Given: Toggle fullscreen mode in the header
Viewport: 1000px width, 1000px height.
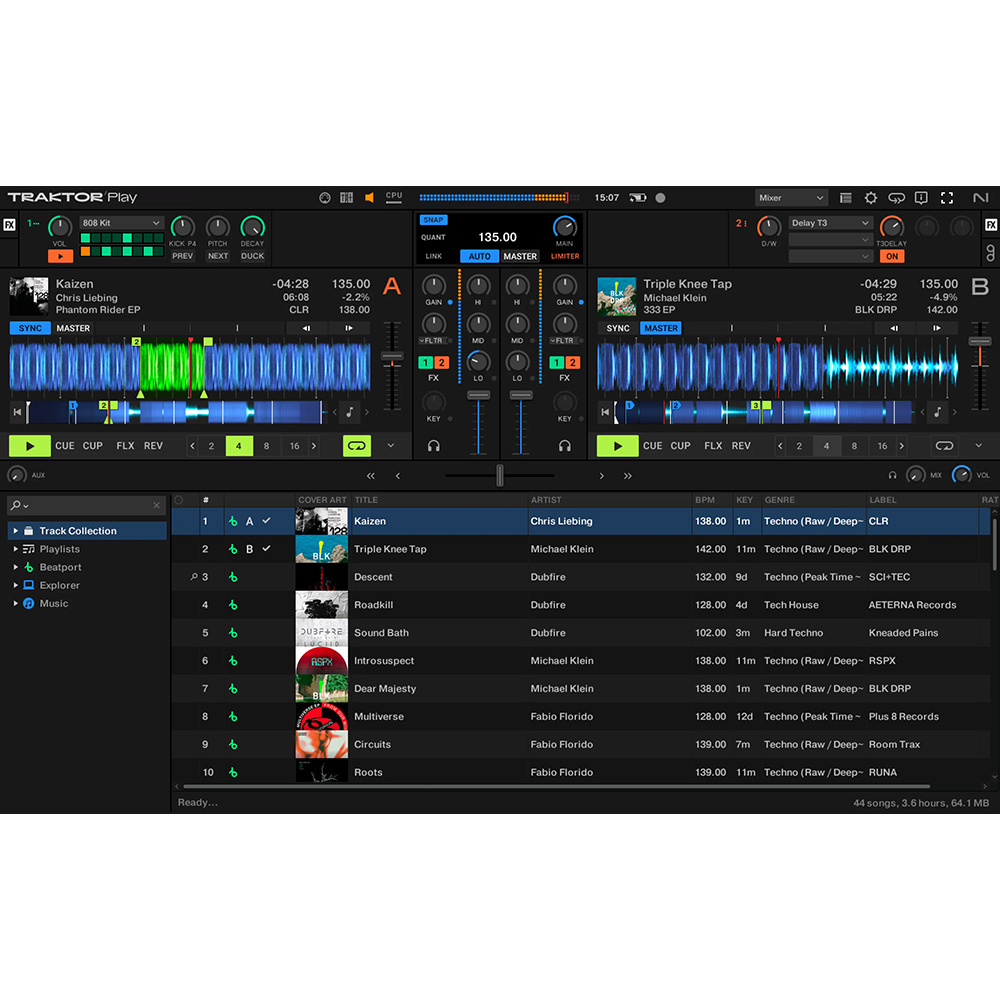Looking at the screenshot, I should (x=947, y=198).
